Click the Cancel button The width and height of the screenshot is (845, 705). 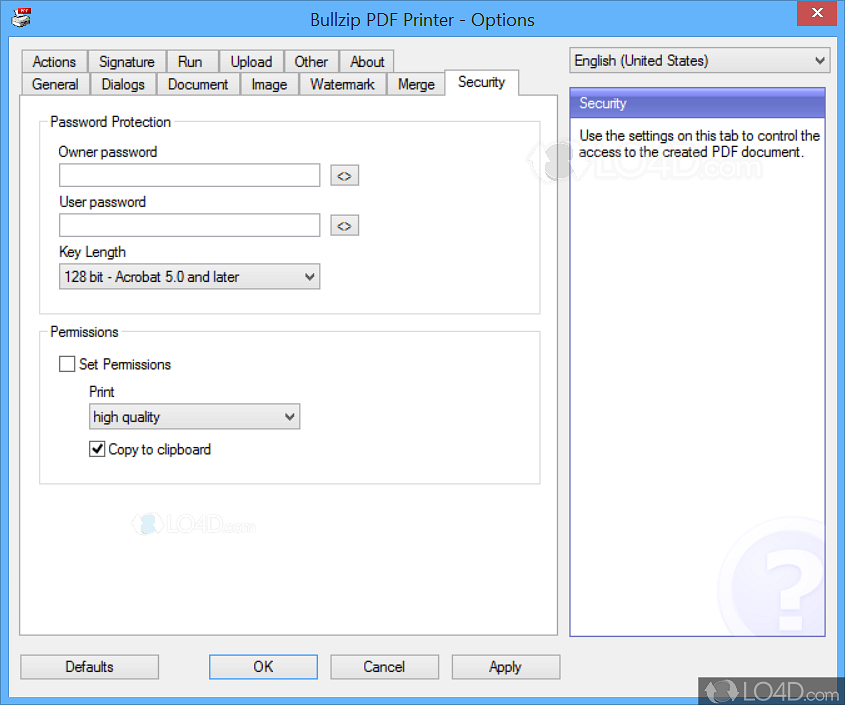click(384, 667)
